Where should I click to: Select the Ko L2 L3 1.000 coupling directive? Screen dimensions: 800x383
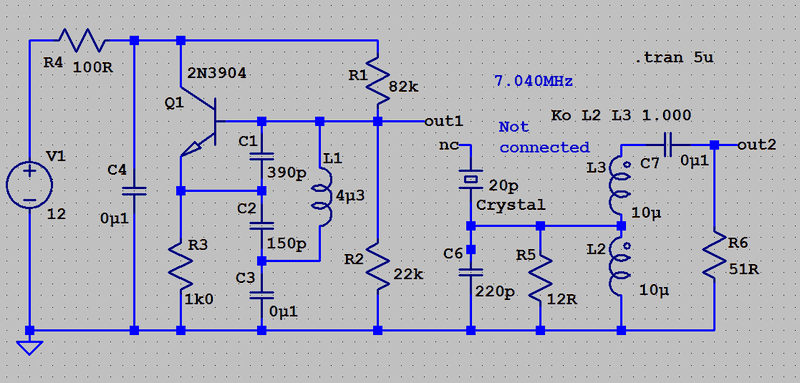coord(621,115)
